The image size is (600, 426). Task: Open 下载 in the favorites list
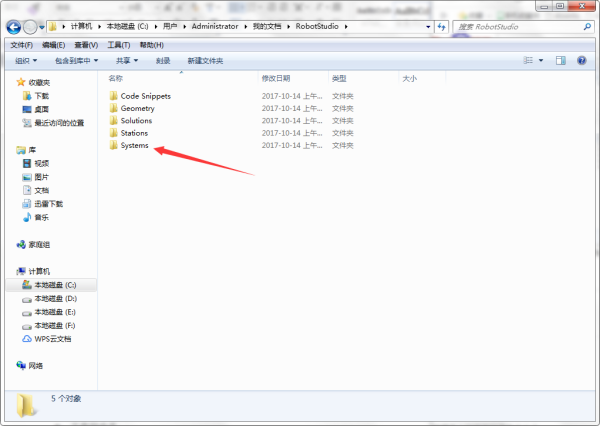click(x=42, y=96)
